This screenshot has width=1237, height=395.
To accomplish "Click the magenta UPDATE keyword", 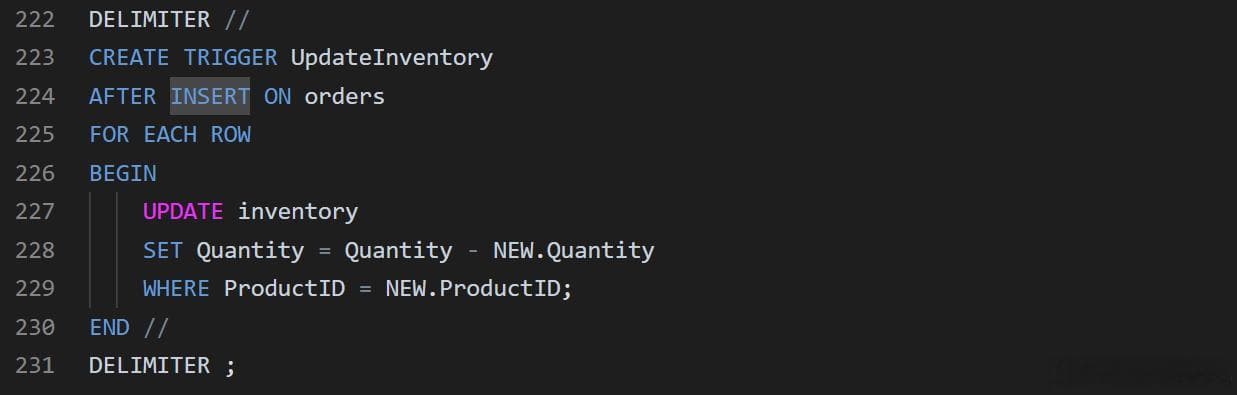I will (183, 212).
